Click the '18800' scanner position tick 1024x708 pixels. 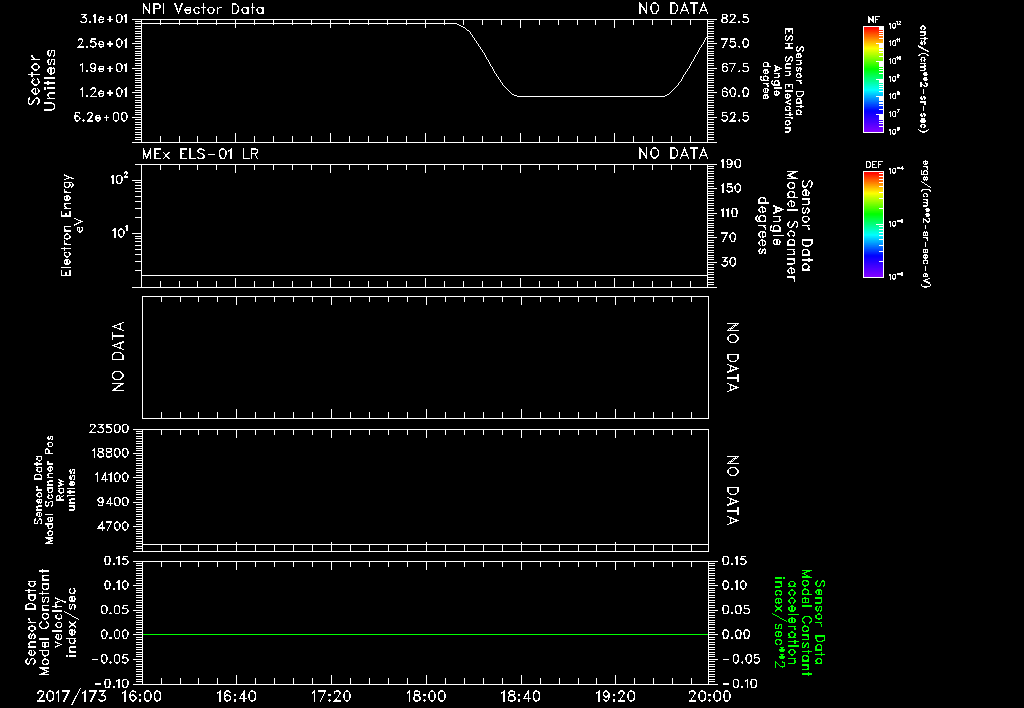tap(108, 453)
